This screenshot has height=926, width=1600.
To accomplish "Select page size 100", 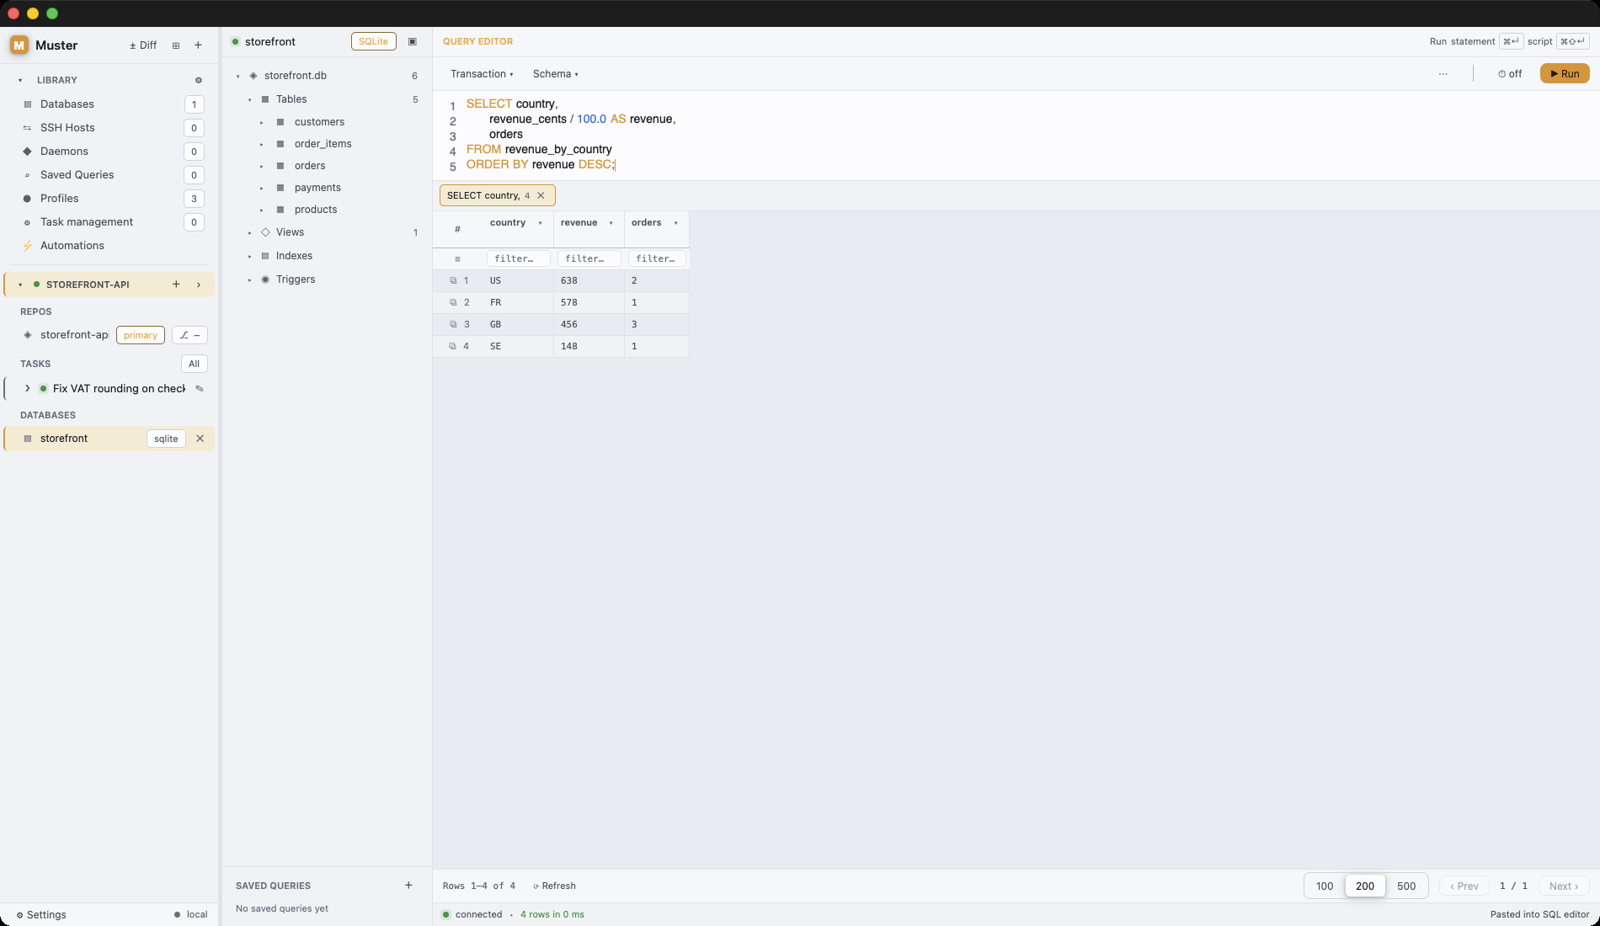I will (1324, 886).
